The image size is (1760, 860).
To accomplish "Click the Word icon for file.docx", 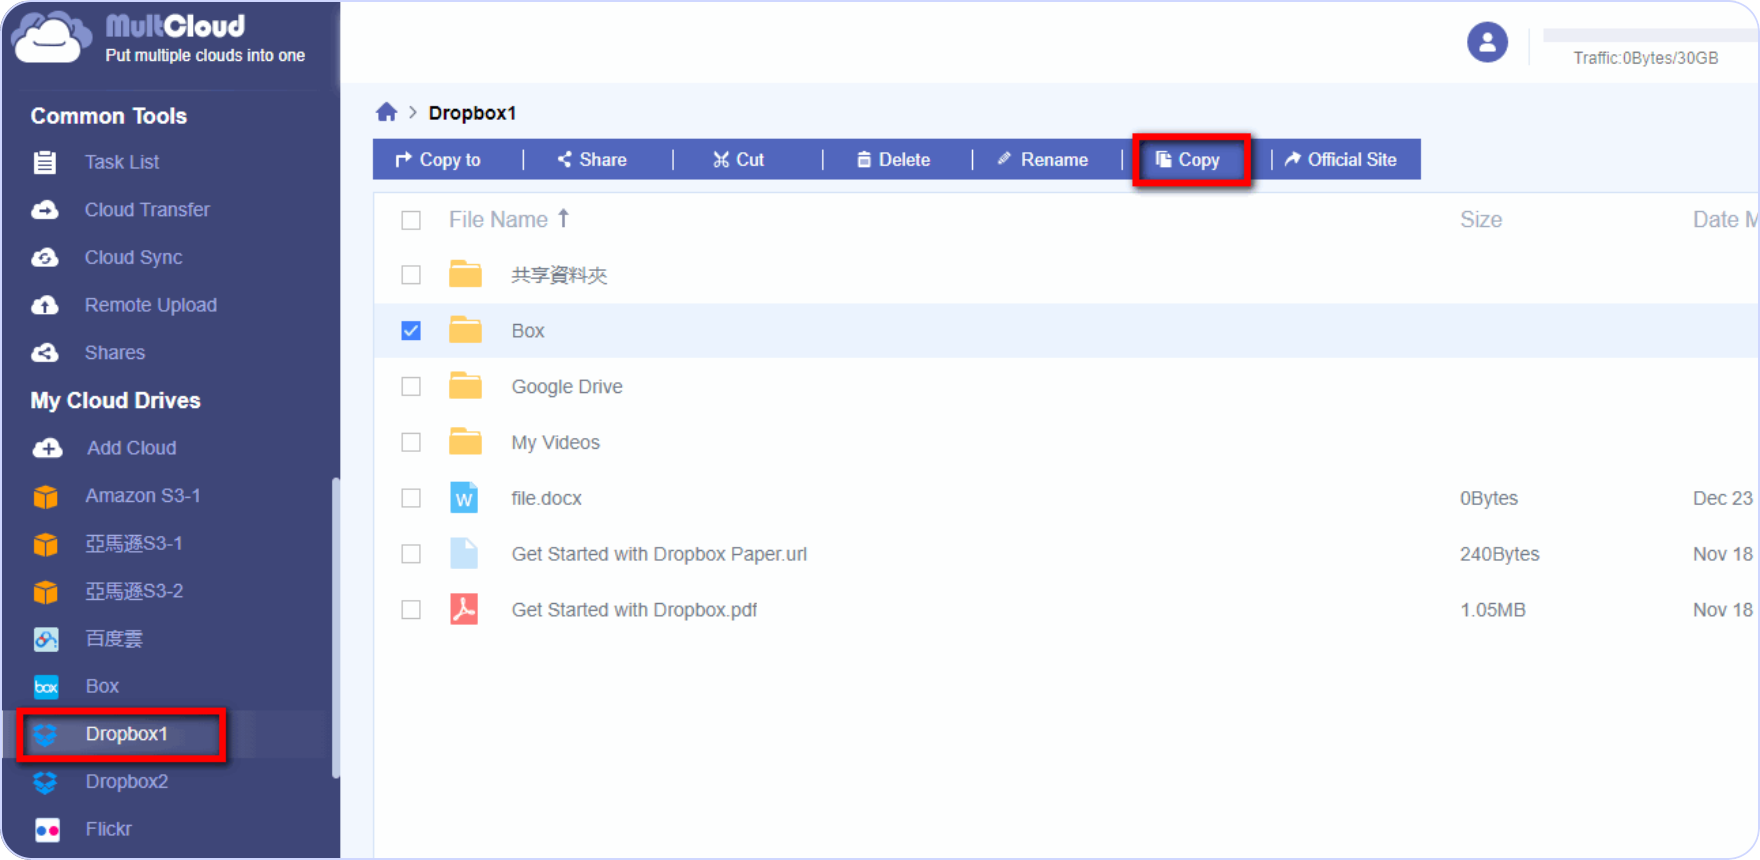I will [x=464, y=498].
